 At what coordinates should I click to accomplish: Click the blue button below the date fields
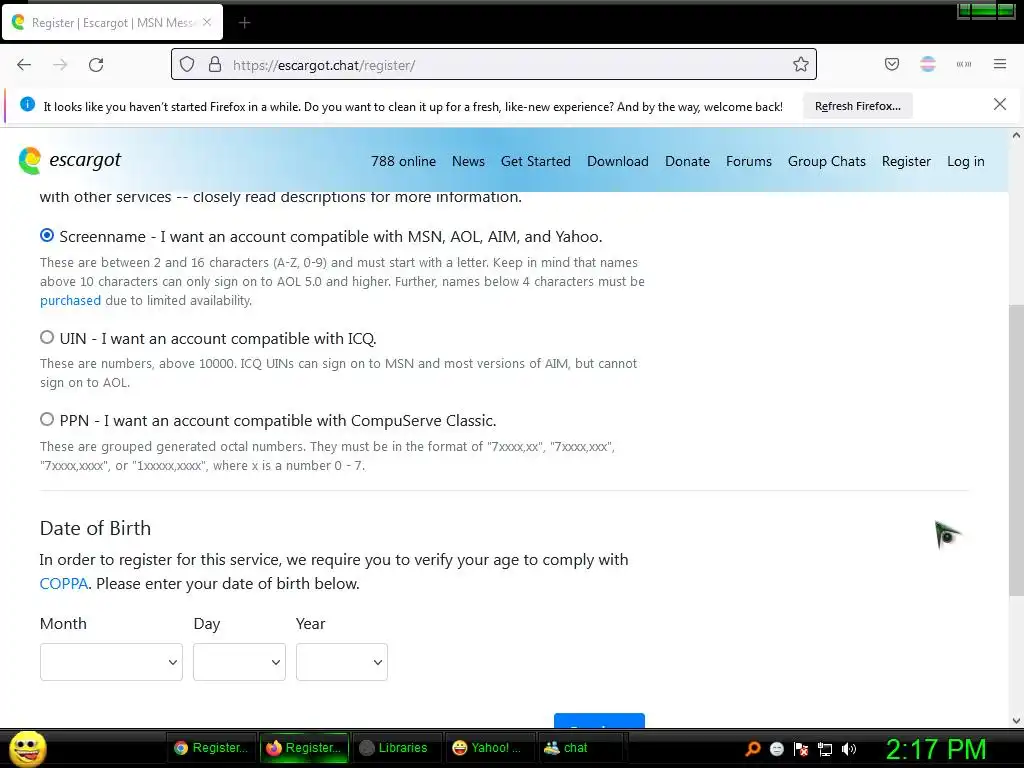pyautogui.click(x=599, y=720)
